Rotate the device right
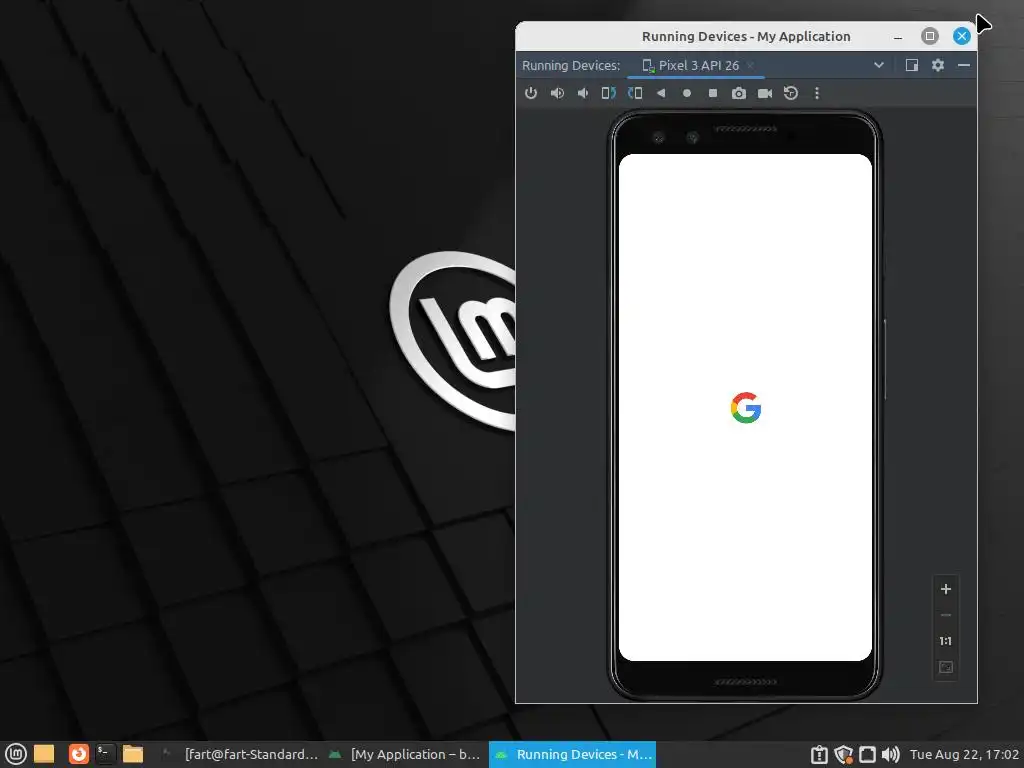The width and height of the screenshot is (1024, 768). point(635,93)
